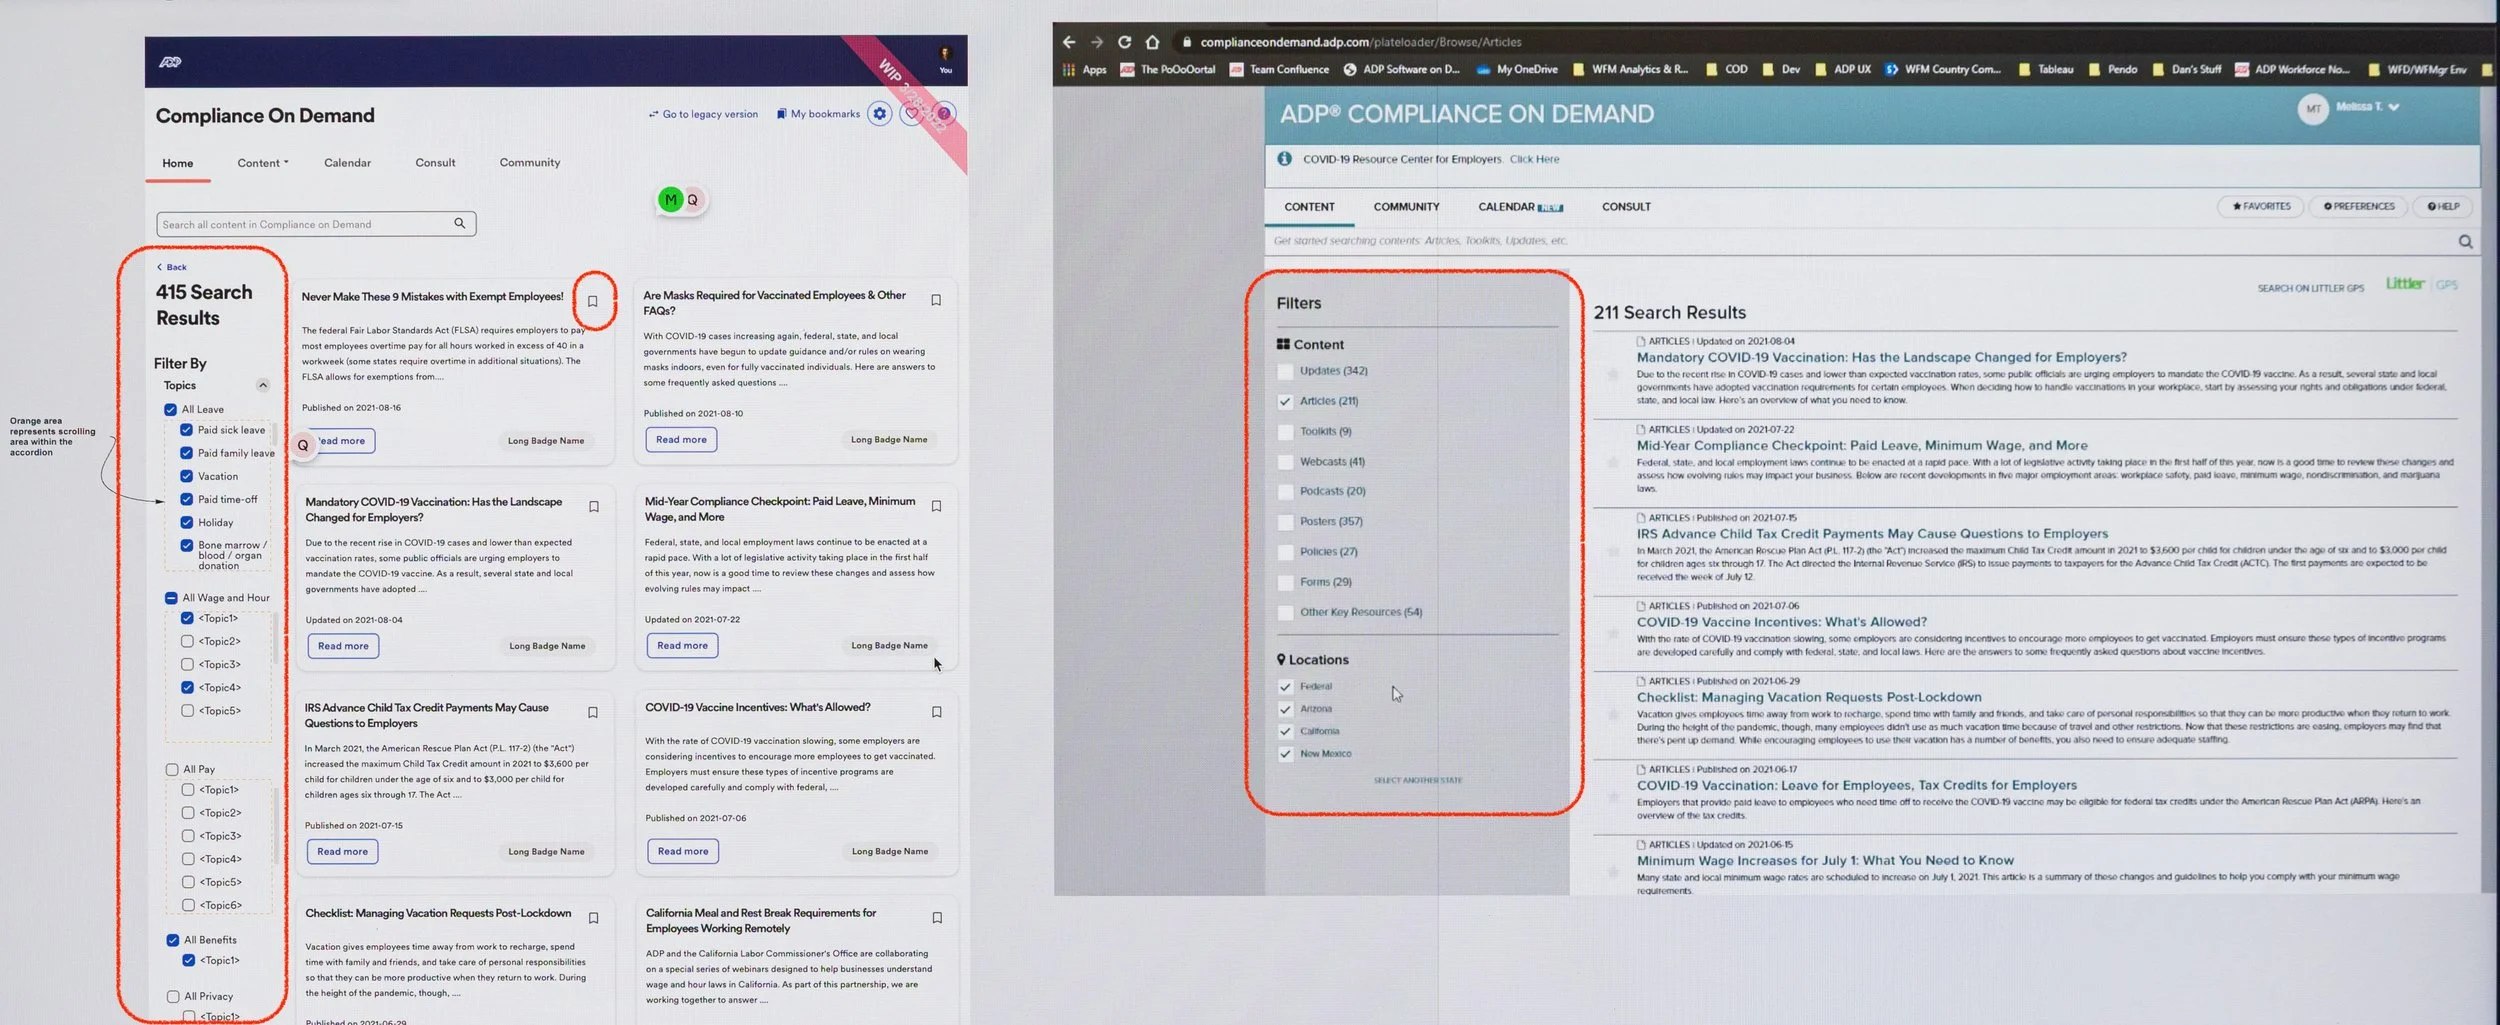2500x1025 pixels.
Task: Collapse the Topics accordion chevron
Action: coord(262,386)
